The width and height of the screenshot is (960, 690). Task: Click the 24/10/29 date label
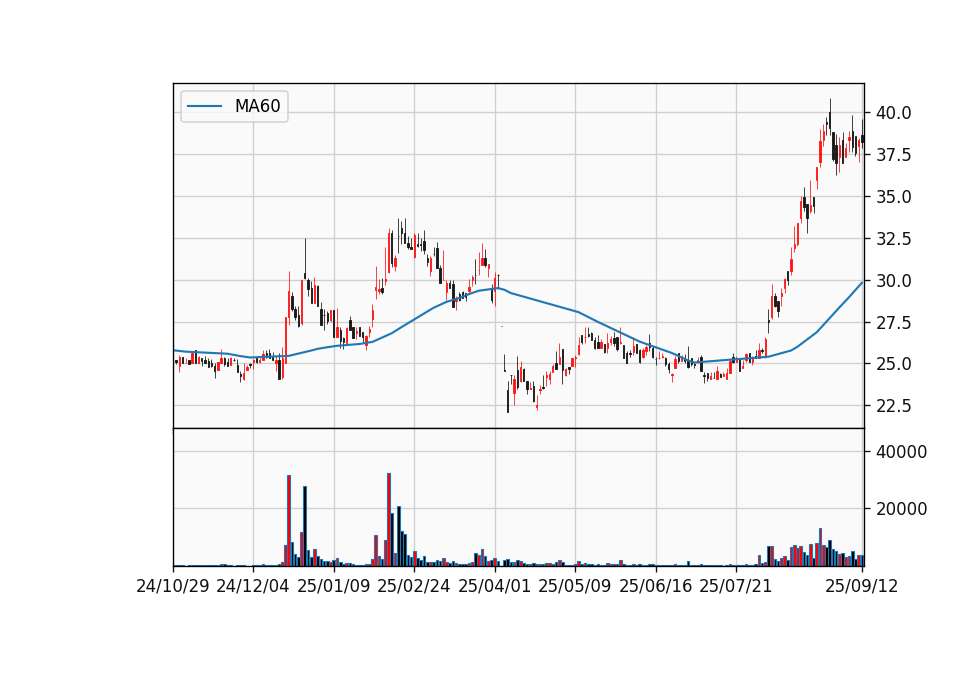[x=173, y=586]
